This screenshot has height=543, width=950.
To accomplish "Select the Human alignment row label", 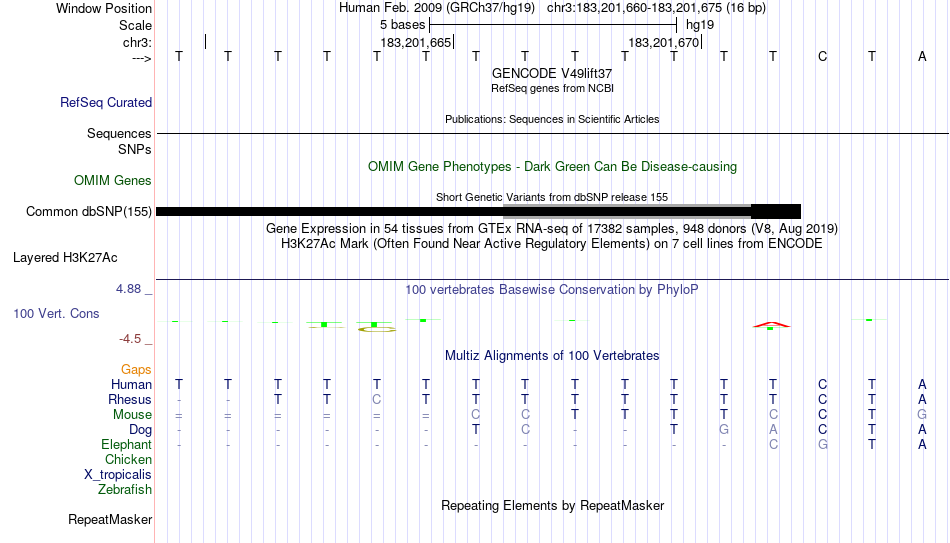I will (x=131, y=384).
